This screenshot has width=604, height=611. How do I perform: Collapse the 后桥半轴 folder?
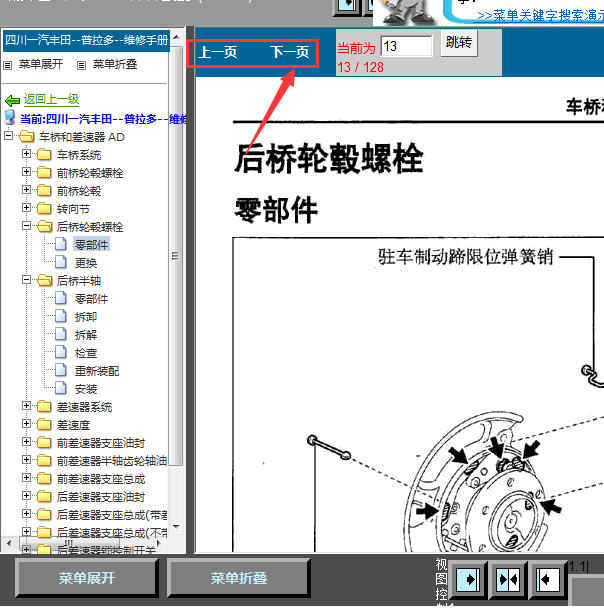26,280
